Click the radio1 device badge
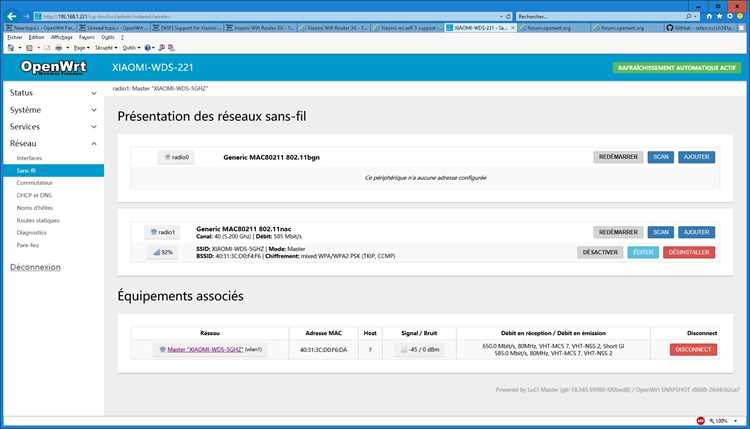The image size is (750, 429). point(163,232)
